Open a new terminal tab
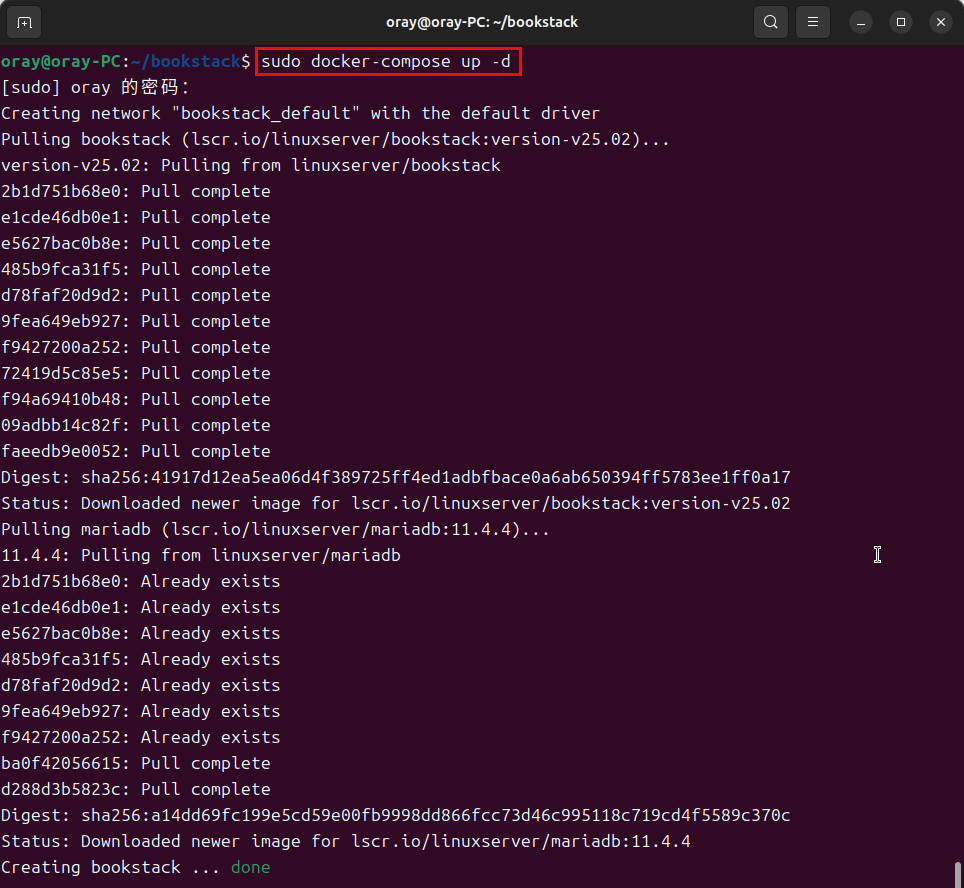 [x=24, y=21]
